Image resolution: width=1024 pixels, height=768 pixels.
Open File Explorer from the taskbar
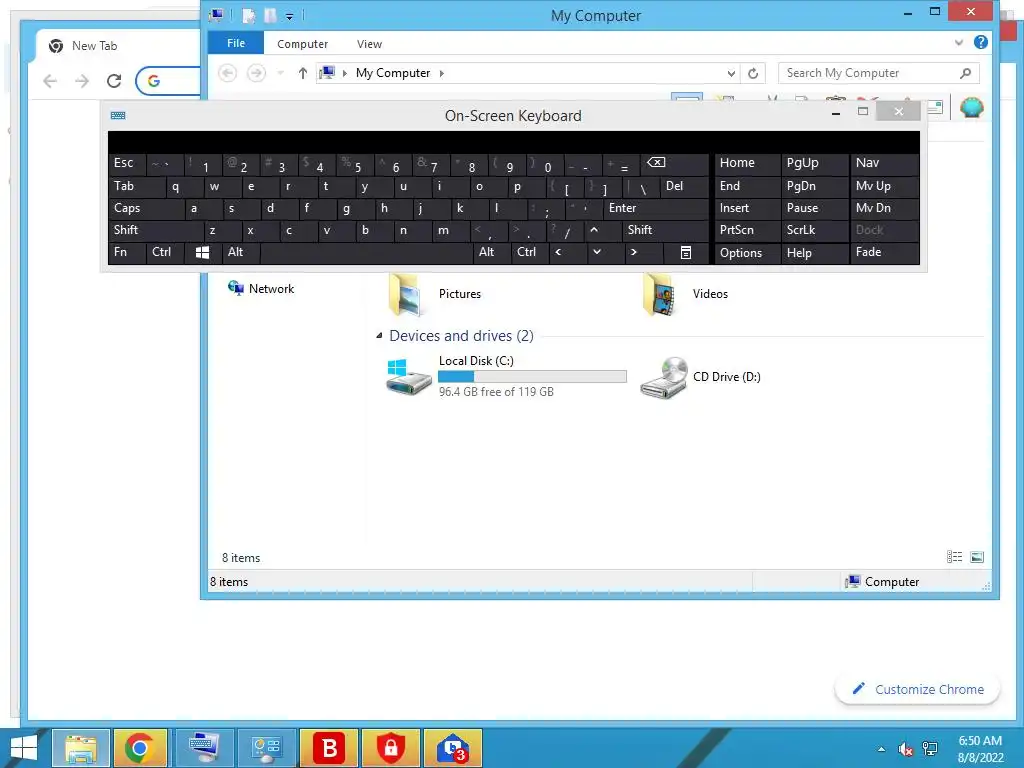[81, 748]
